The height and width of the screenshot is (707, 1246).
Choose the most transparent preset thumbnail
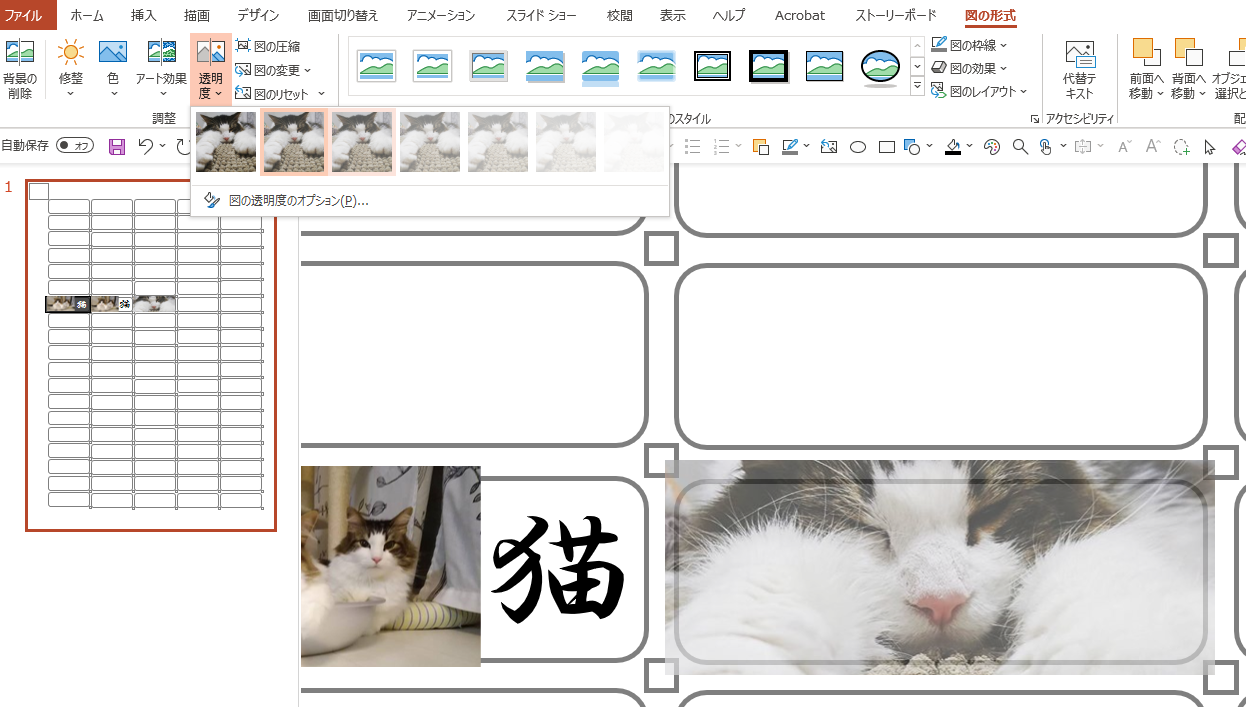[x=634, y=142]
